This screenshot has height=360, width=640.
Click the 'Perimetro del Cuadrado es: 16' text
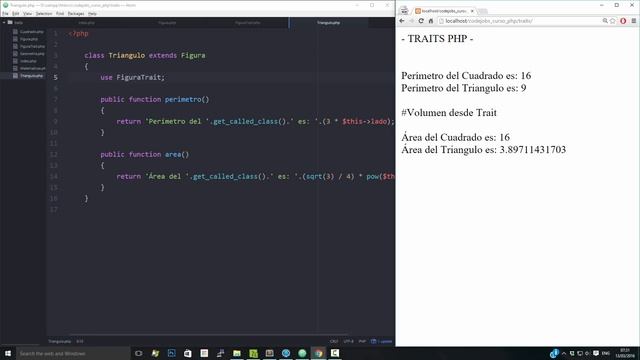[466, 76]
